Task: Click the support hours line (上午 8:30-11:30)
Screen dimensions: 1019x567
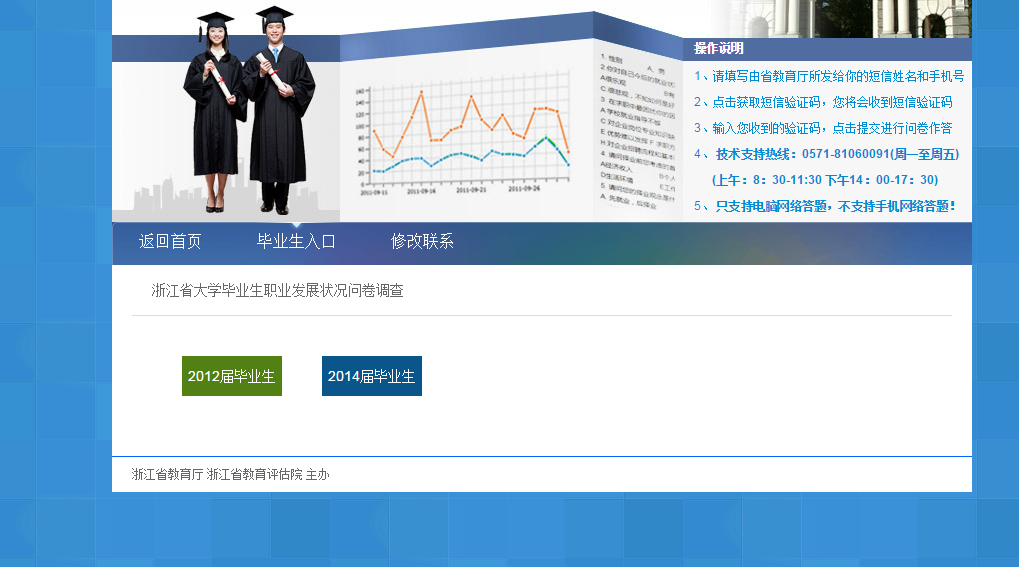Action: click(x=824, y=180)
